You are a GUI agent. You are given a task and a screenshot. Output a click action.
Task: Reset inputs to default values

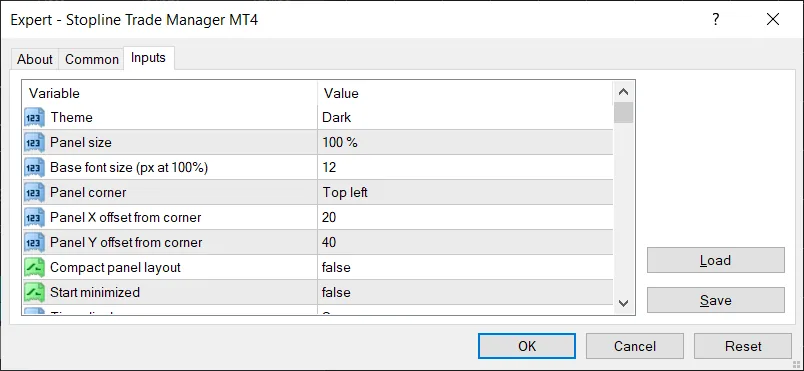(743, 346)
